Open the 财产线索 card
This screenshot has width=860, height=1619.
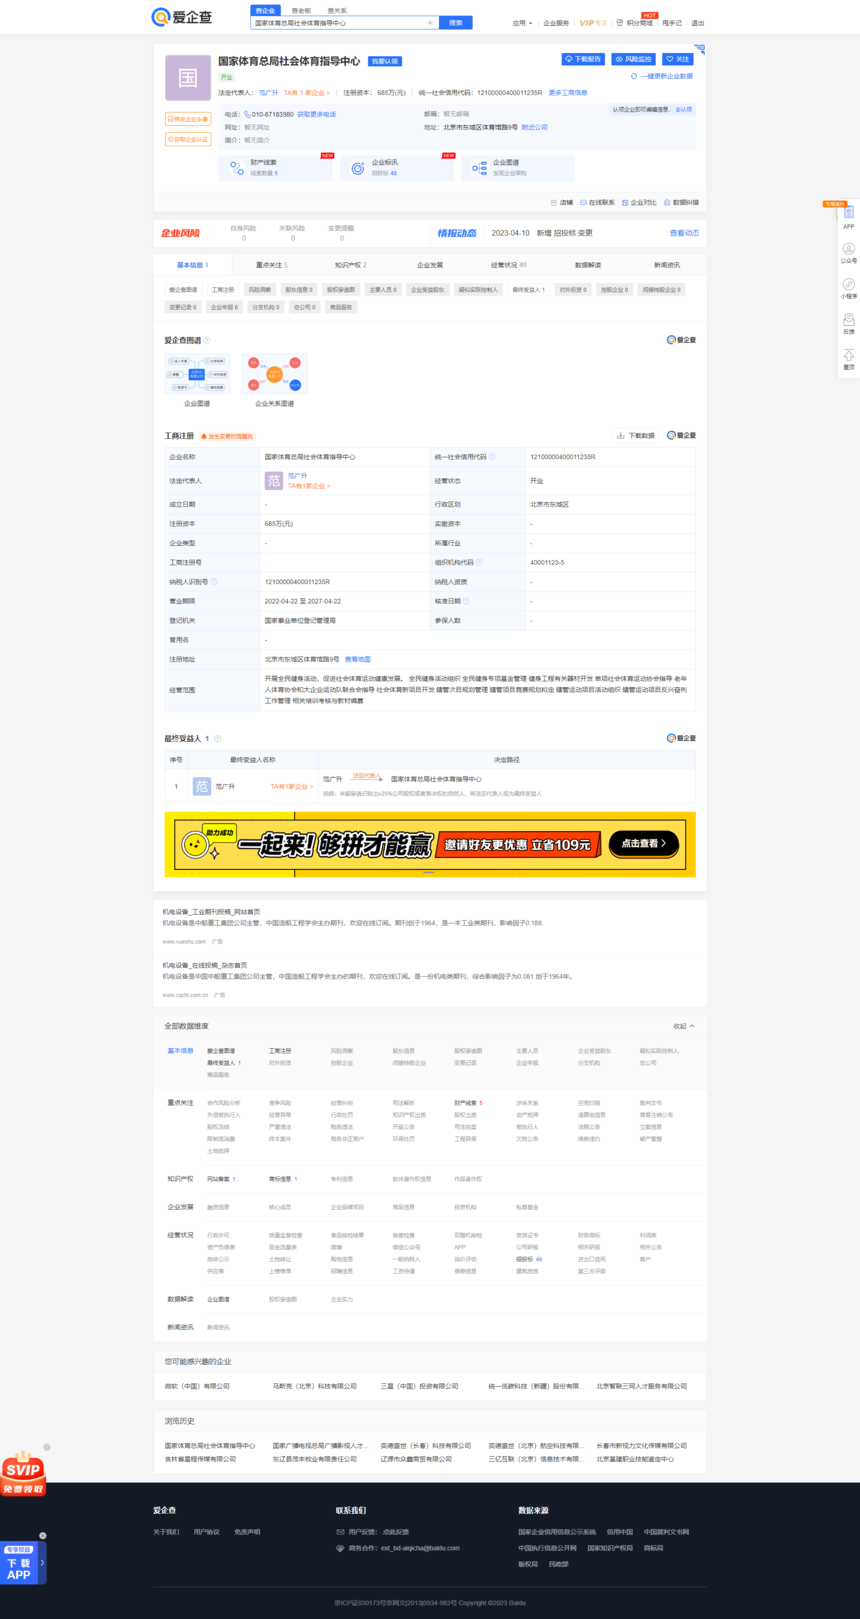[x=276, y=167]
